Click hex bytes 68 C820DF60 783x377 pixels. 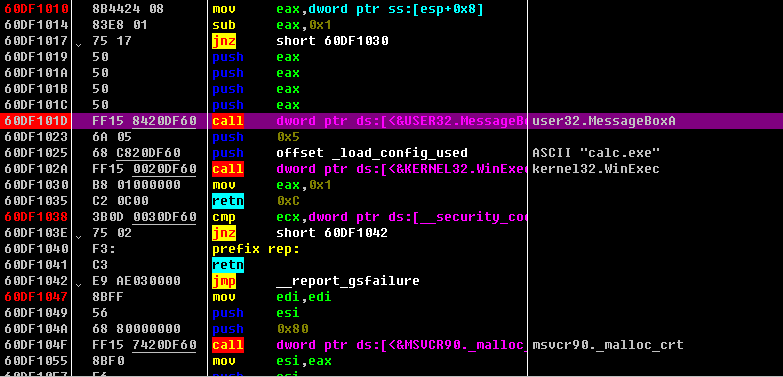[x=136, y=153]
